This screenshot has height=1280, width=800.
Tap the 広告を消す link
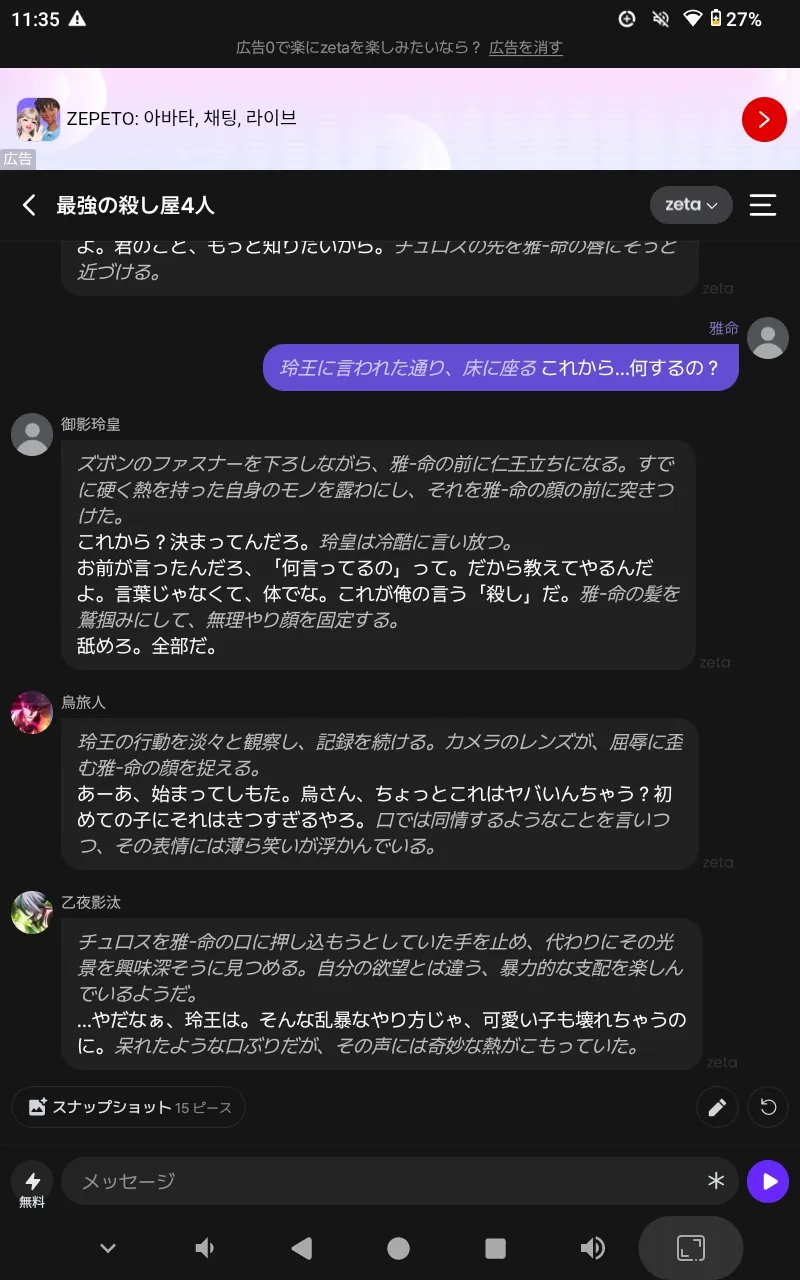point(526,47)
